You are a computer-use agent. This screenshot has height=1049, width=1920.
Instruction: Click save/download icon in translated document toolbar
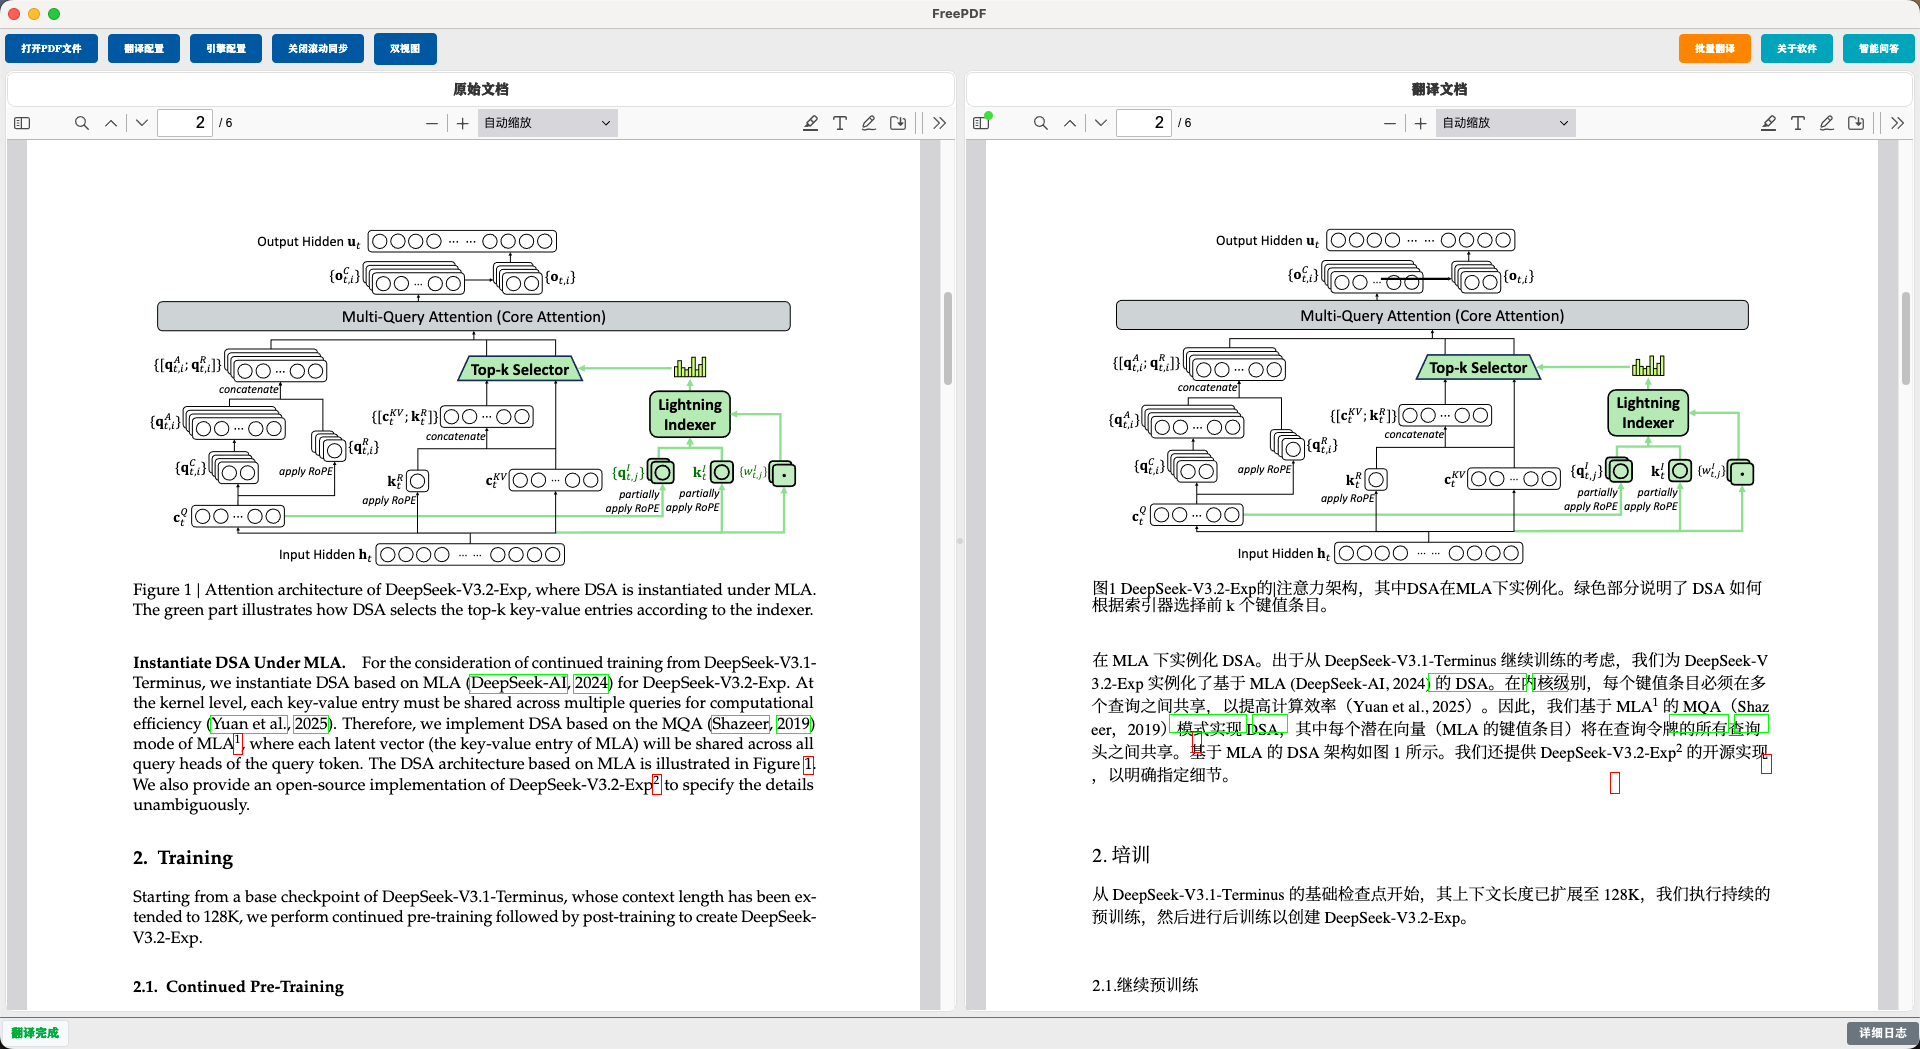pos(1856,123)
